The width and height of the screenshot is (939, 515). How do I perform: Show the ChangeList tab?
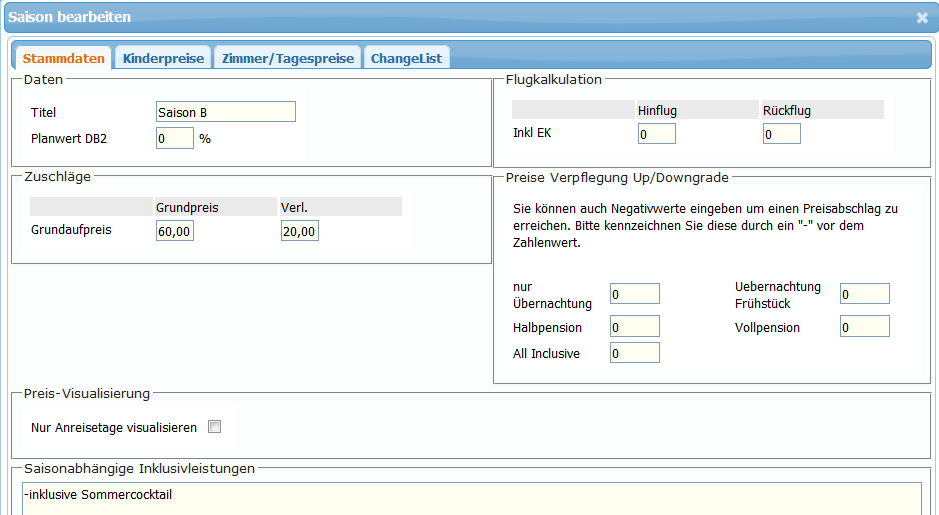point(406,58)
